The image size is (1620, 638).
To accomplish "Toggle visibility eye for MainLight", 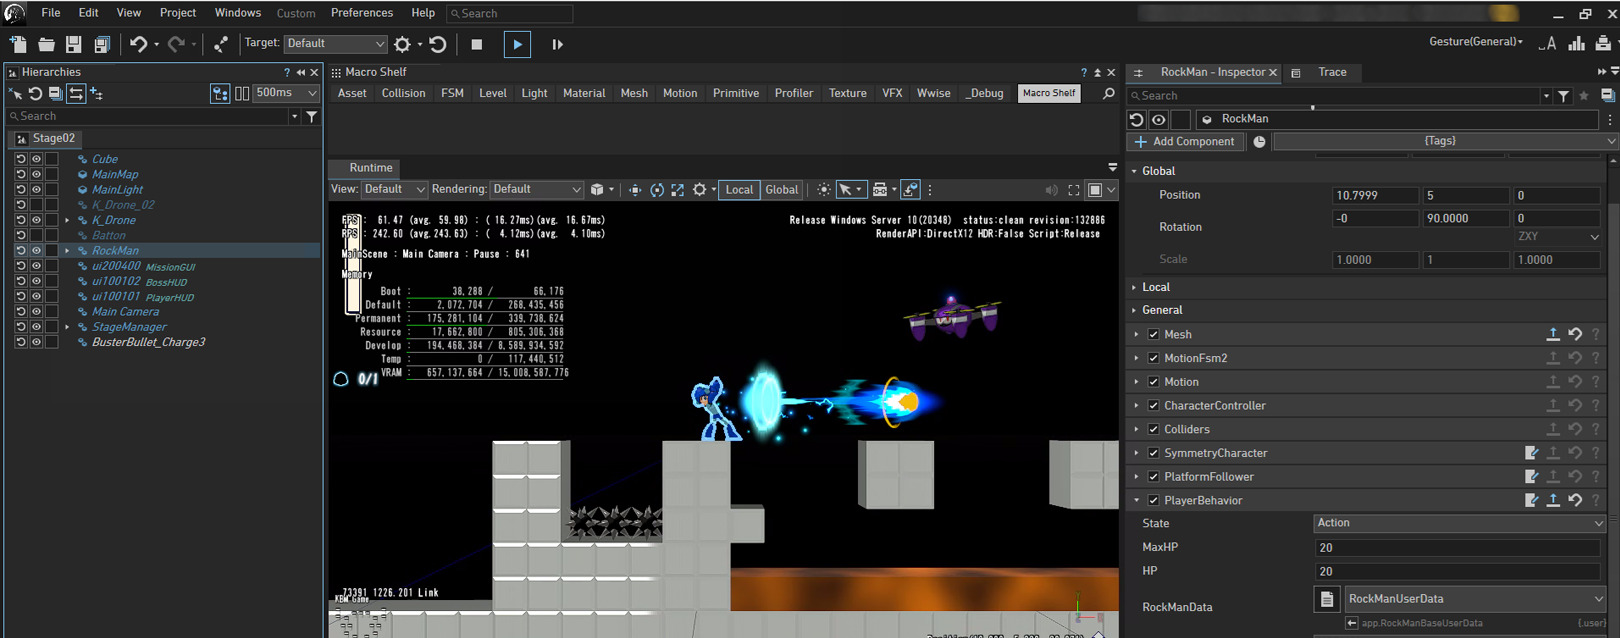I will coord(36,189).
